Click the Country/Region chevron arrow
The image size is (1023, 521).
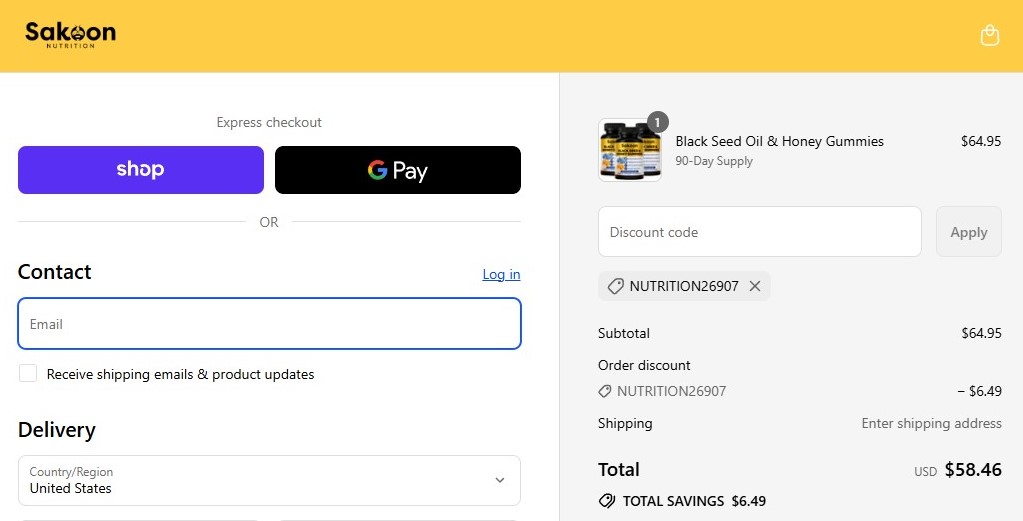pyautogui.click(x=500, y=481)
